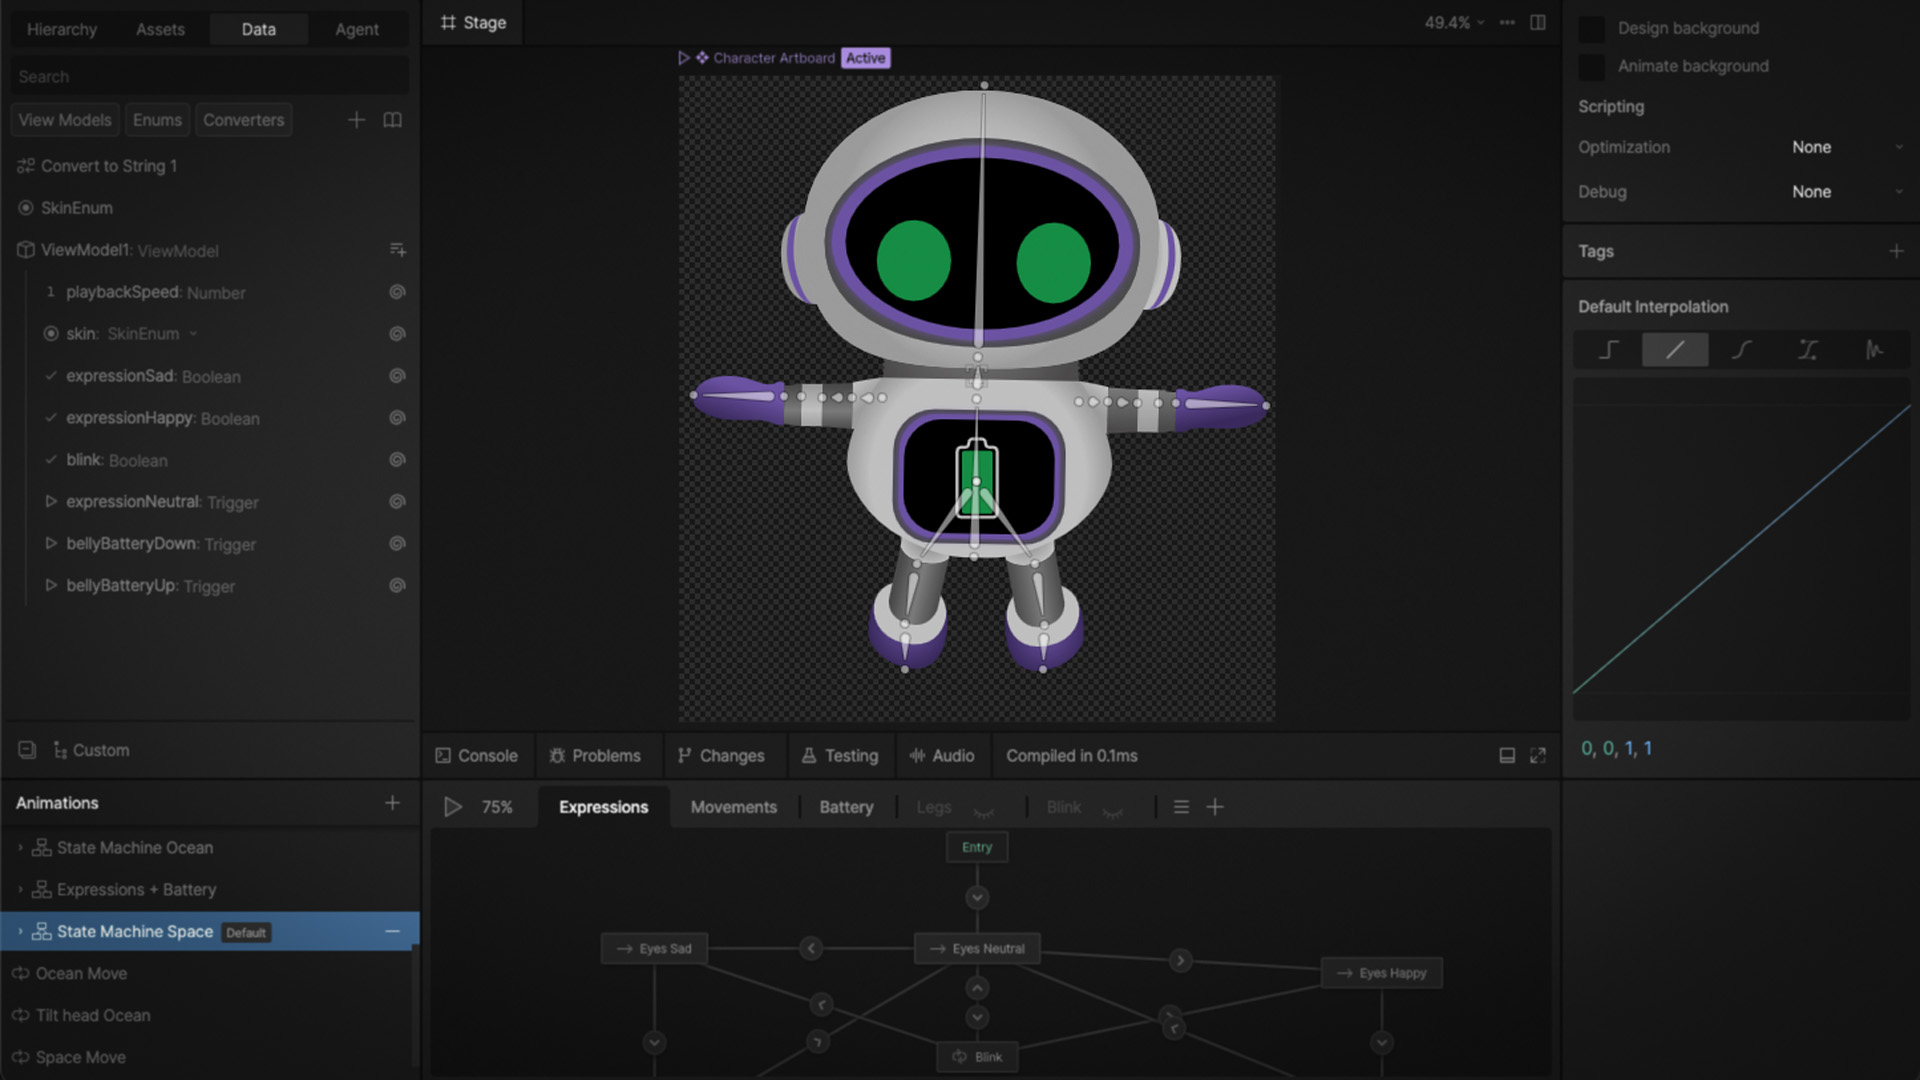Expand the bottom panel to fullscreen
Viewport: 1920px width, 1080px height.
[x=1538, y=756]
